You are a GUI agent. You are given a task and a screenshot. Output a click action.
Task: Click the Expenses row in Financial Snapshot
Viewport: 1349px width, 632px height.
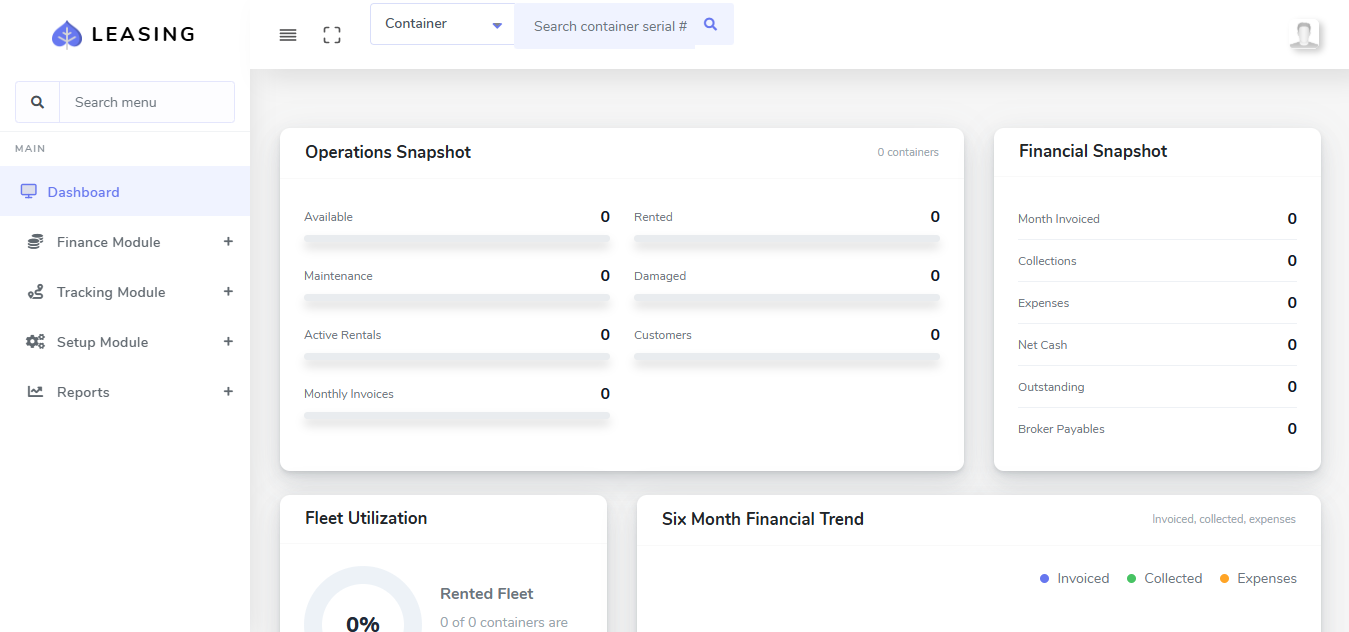[x=1157, y=303]
